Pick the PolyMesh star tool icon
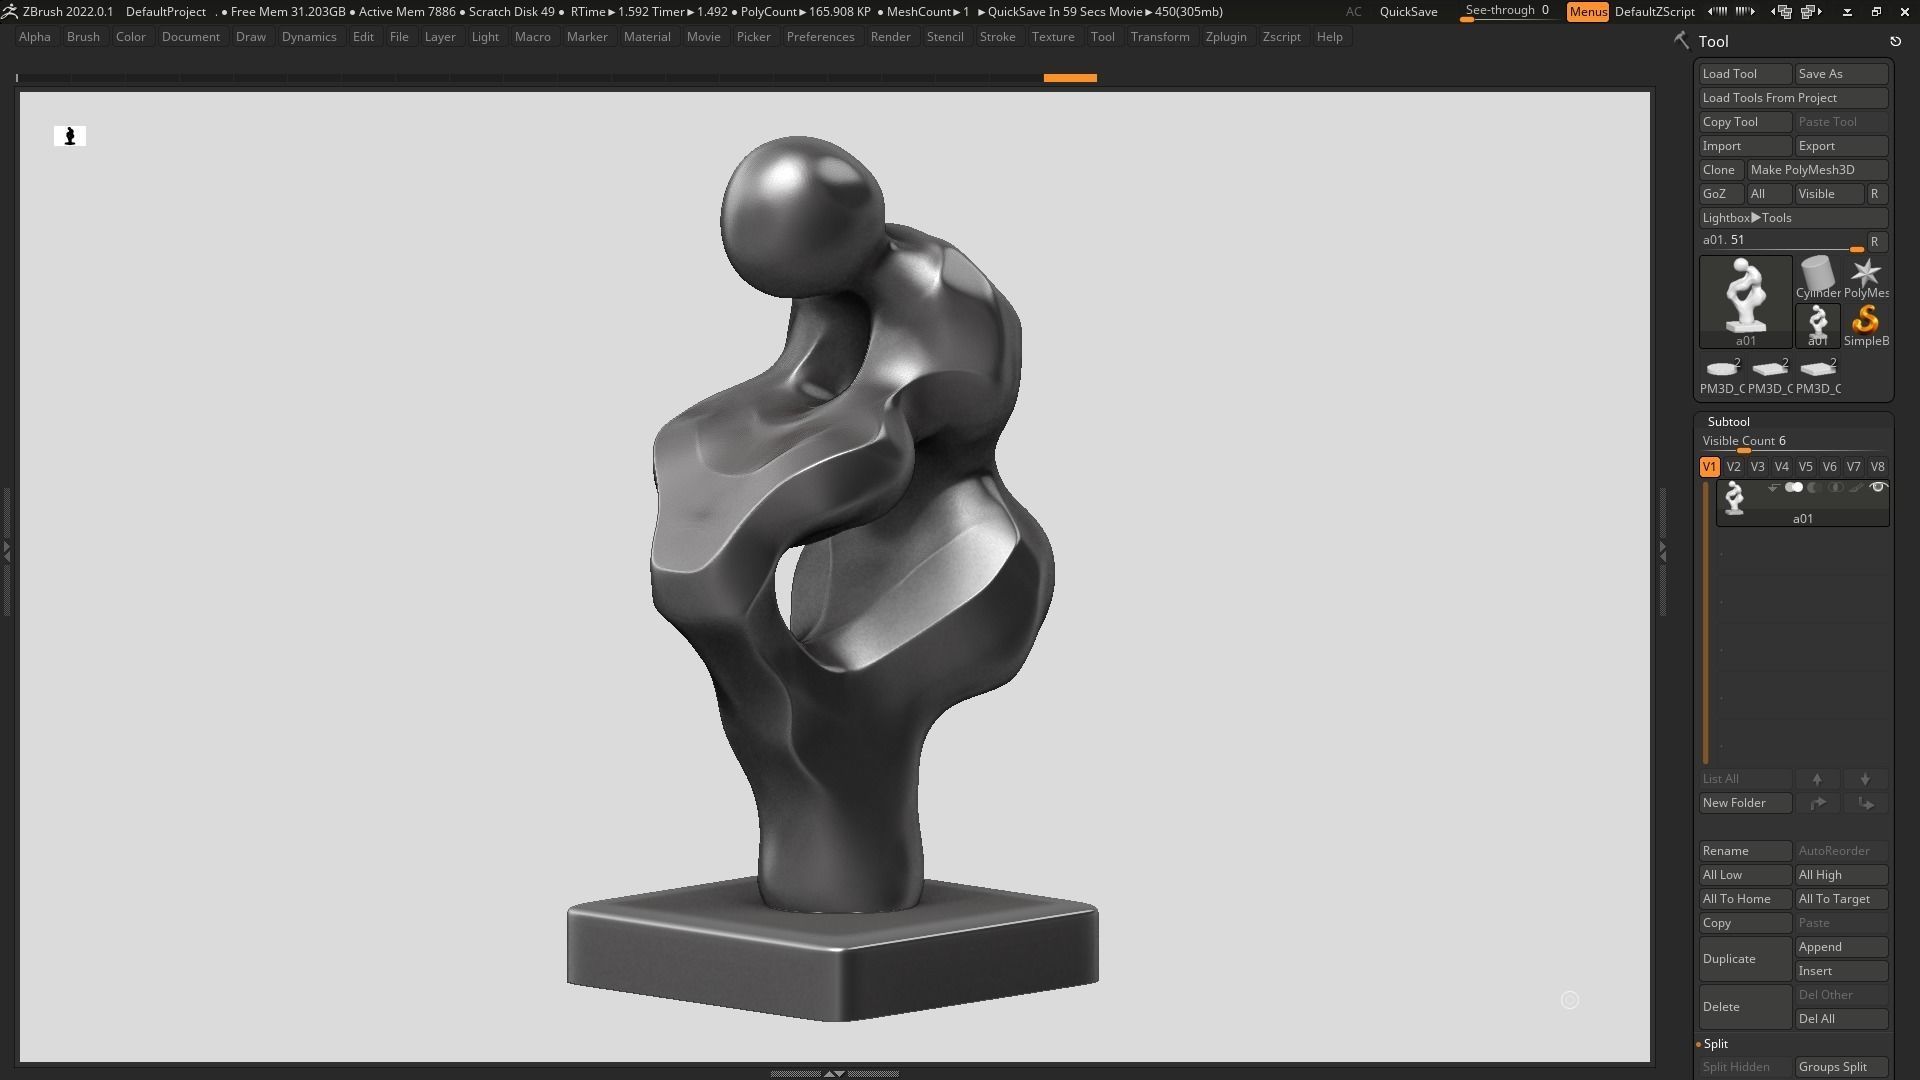1920x1080 pixels. 1865,277
